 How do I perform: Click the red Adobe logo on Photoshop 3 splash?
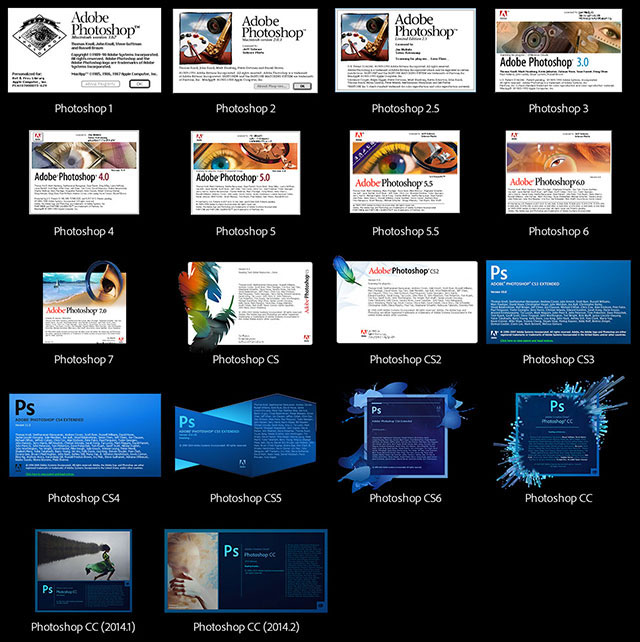coord(503,15)
